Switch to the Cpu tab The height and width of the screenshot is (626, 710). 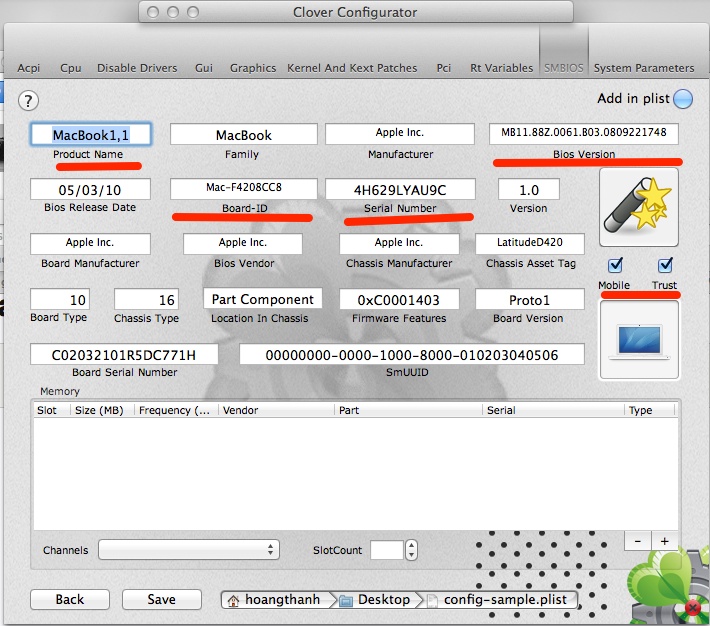coord(71,68)
